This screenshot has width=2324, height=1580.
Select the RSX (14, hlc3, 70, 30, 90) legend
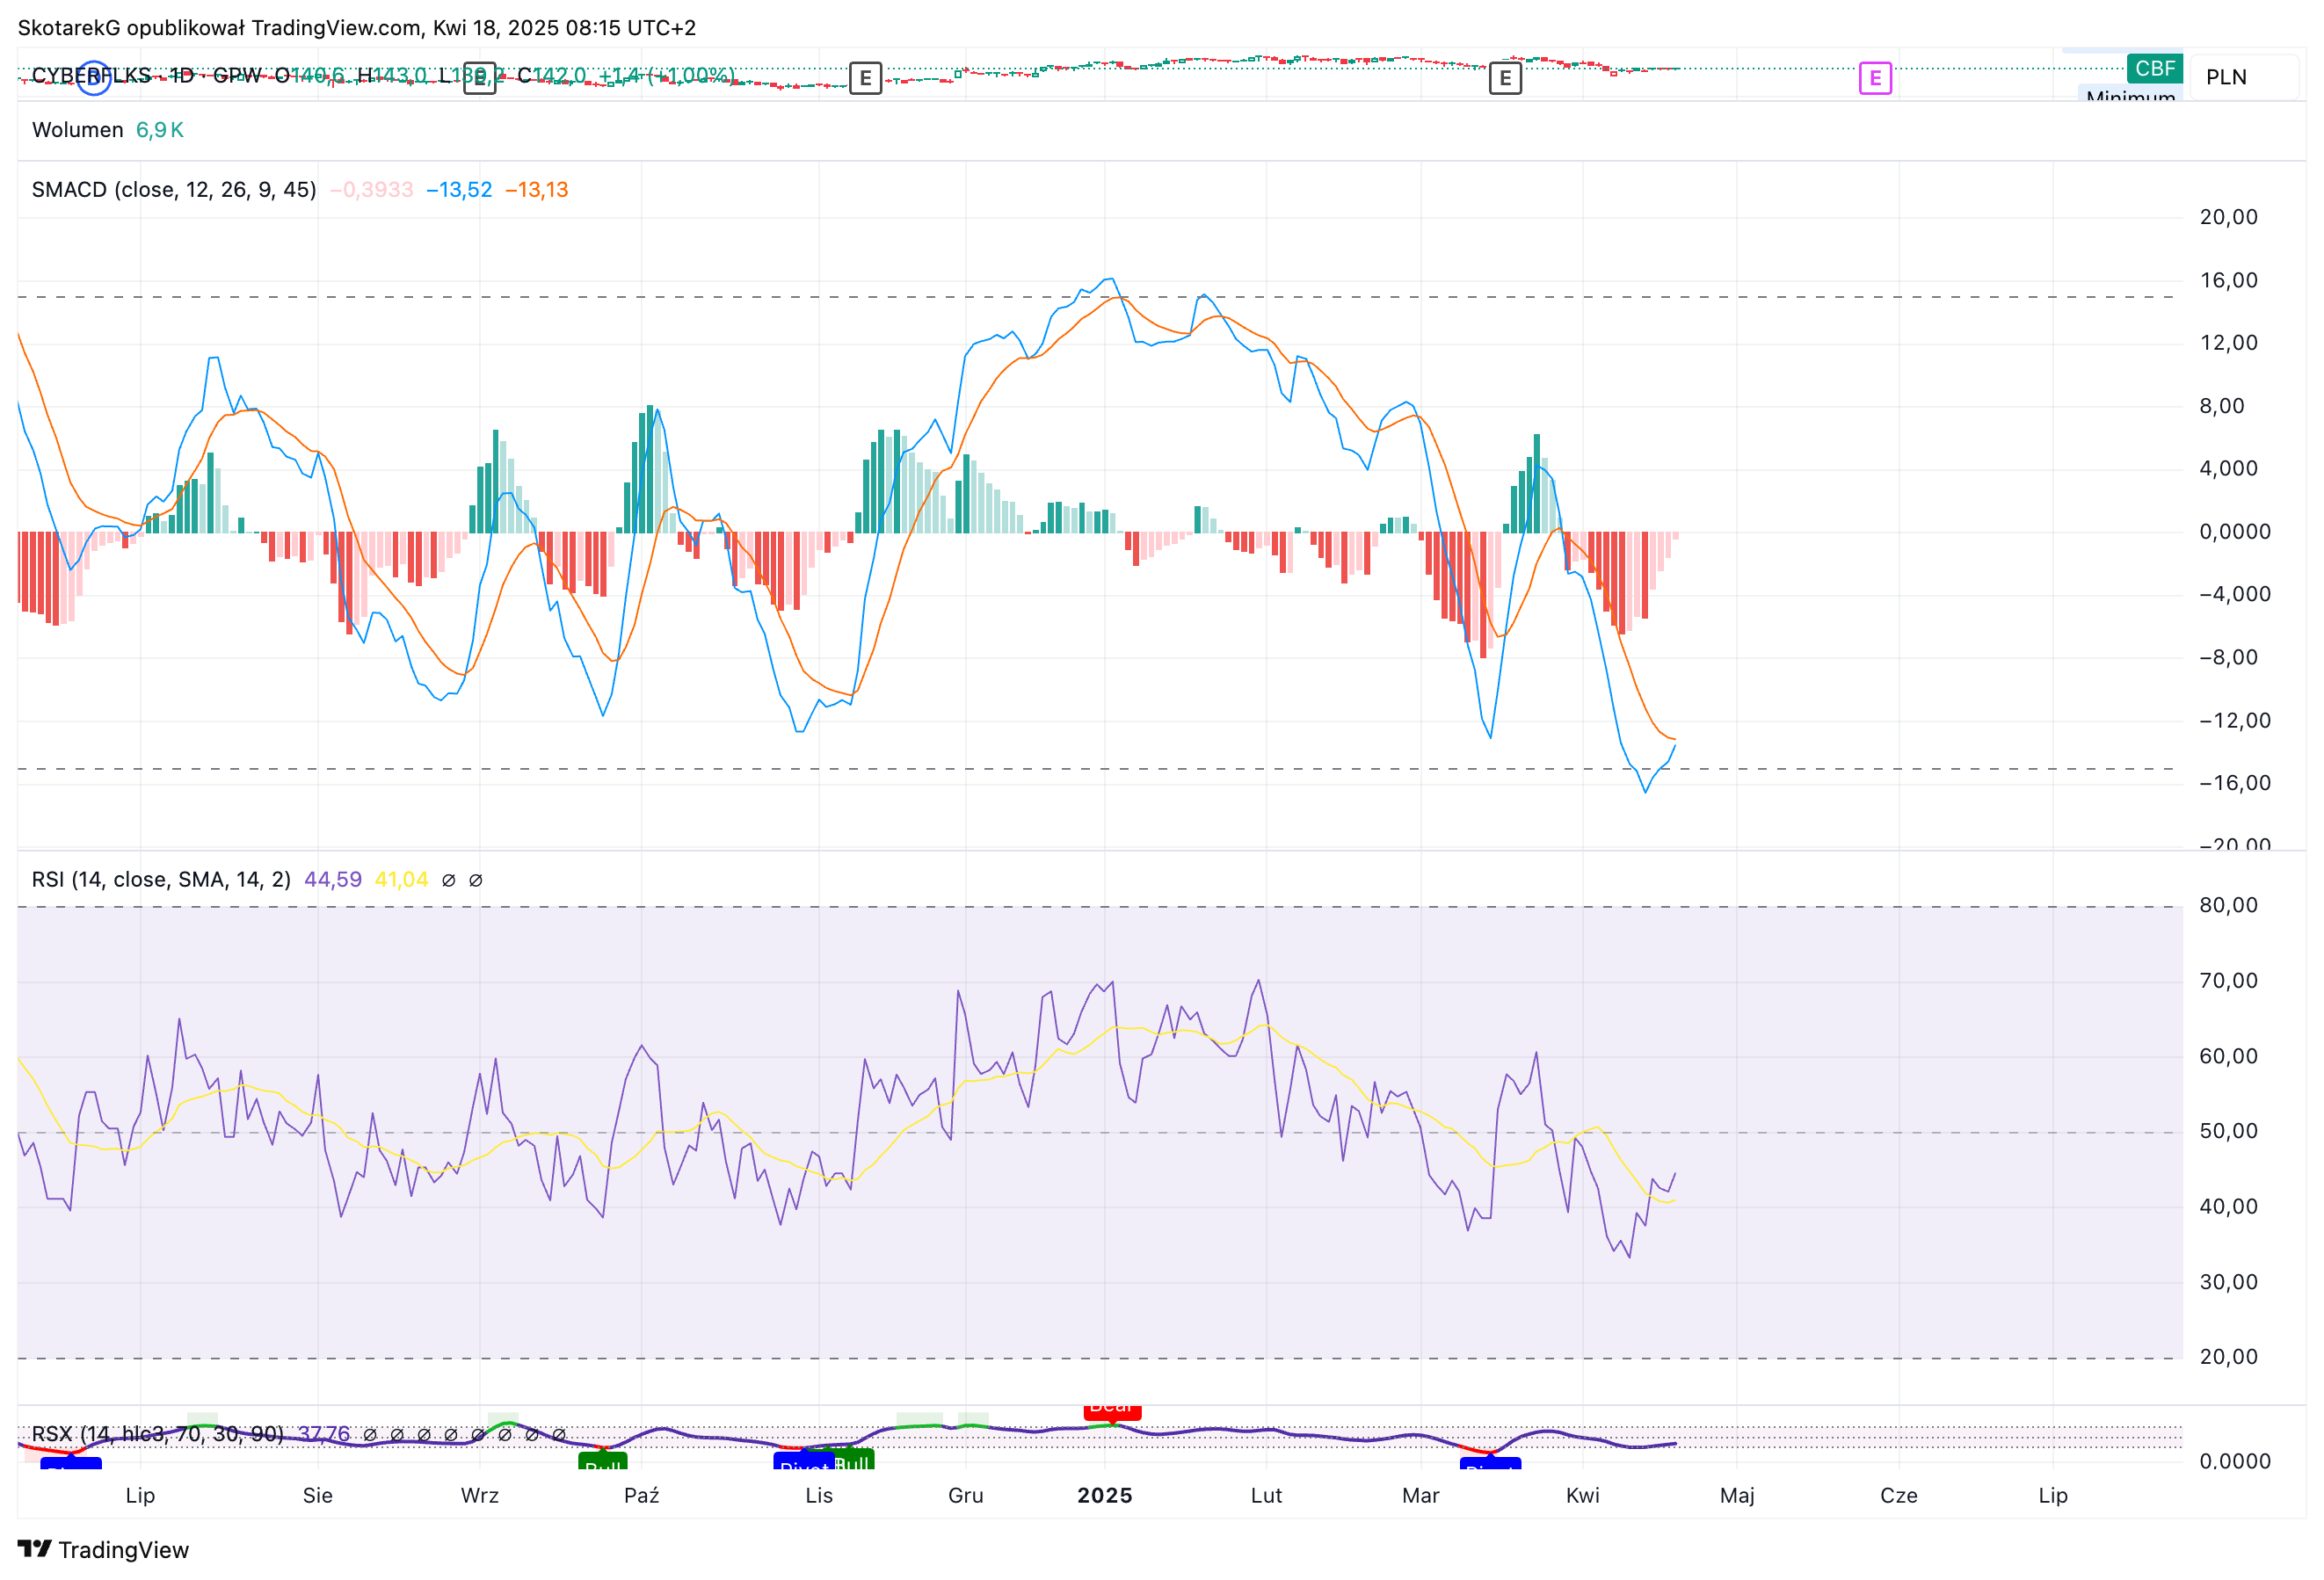tap(157, 1434)
